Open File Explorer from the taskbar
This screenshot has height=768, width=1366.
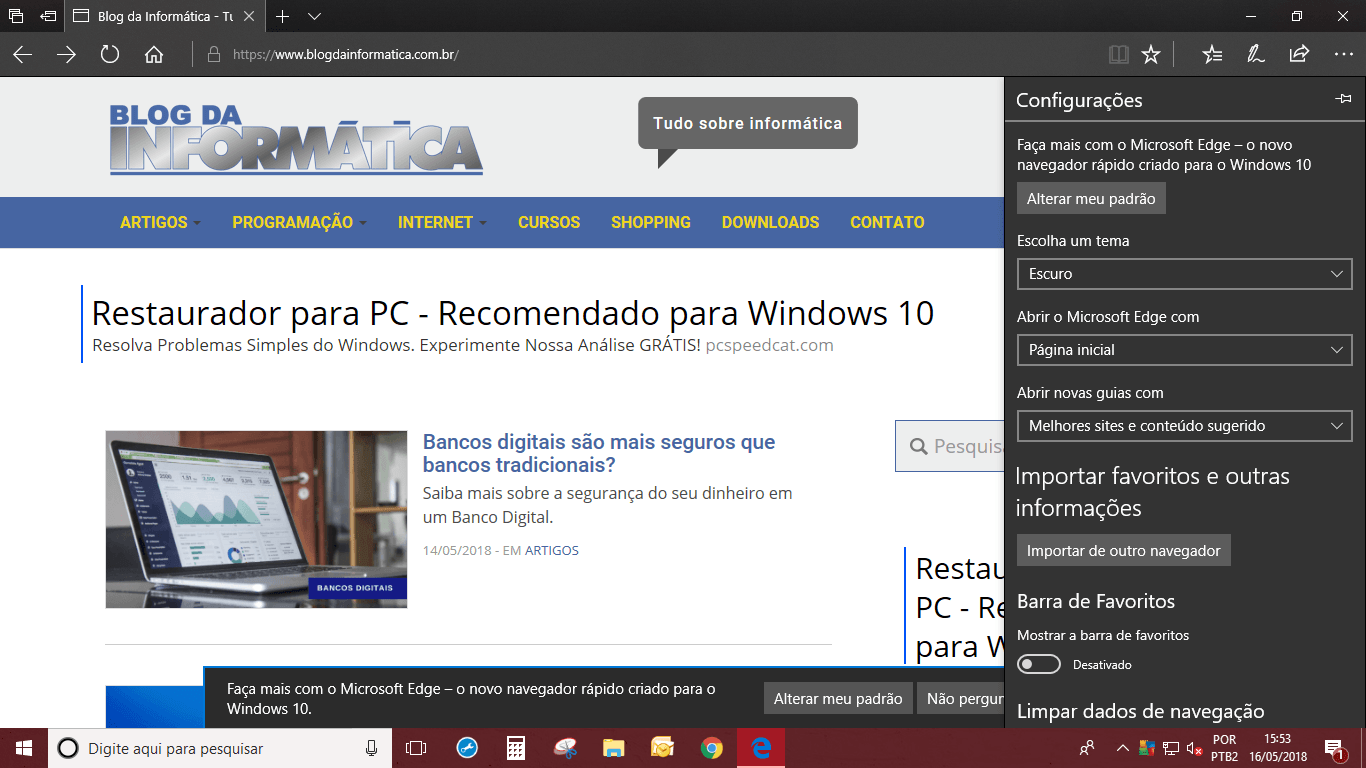(614, 748)
